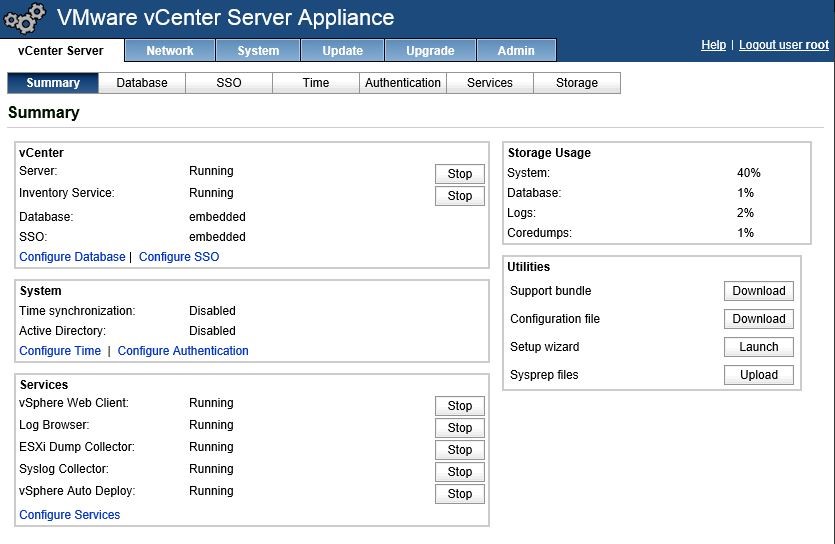Select the Upgrade tab
The image size is (835, 544).
[x=430, y=51]
